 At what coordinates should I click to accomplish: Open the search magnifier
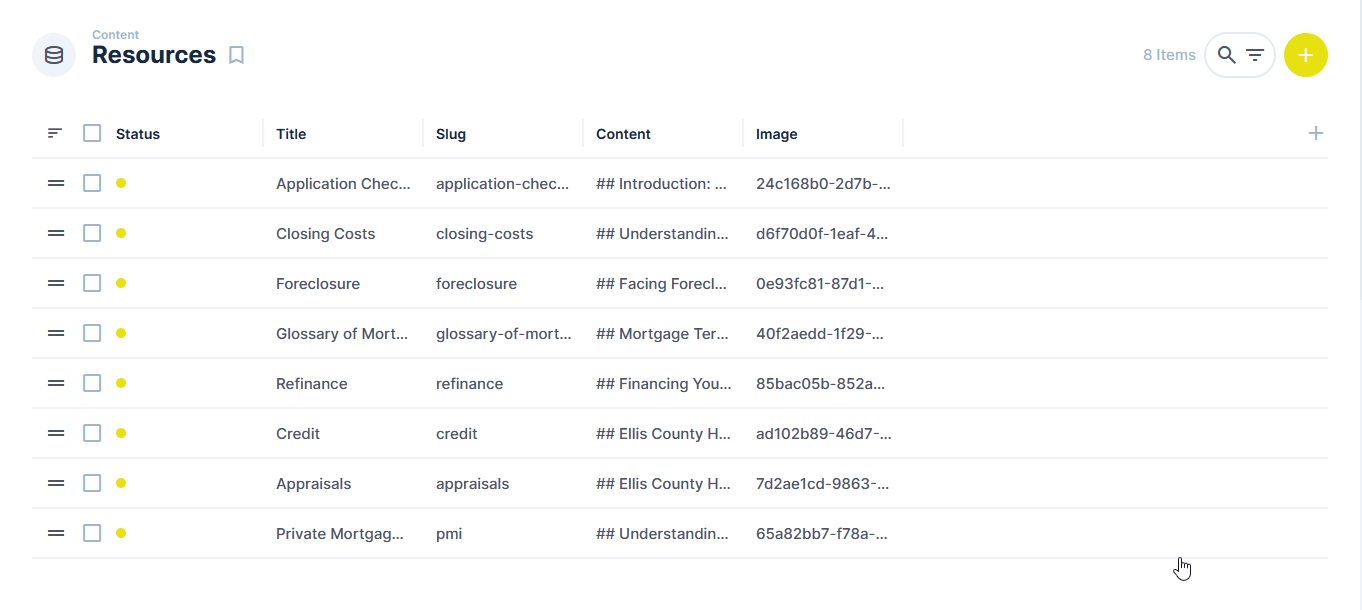[x=1226, y=55]
